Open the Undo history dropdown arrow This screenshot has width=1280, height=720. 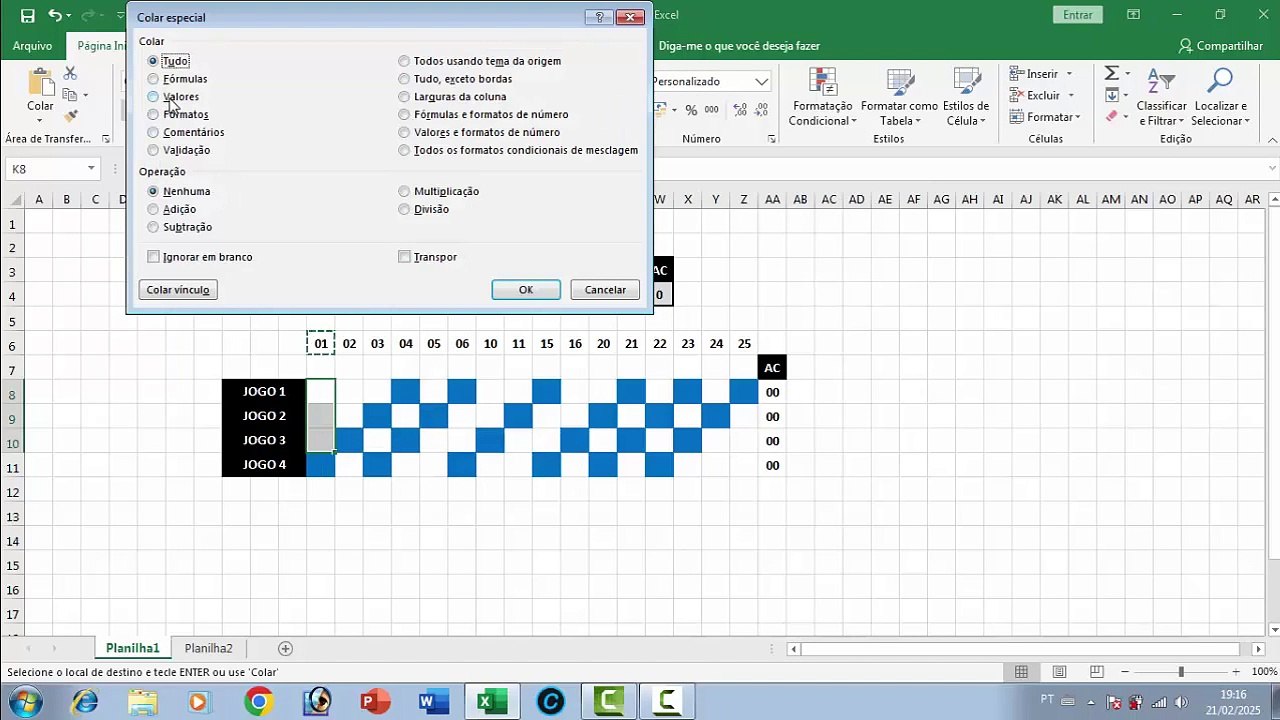pyautogui.click(x=69, y=16)
